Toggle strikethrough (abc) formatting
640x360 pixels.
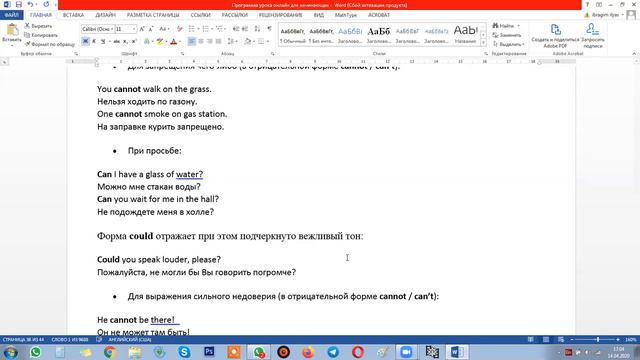coord(117,41)
